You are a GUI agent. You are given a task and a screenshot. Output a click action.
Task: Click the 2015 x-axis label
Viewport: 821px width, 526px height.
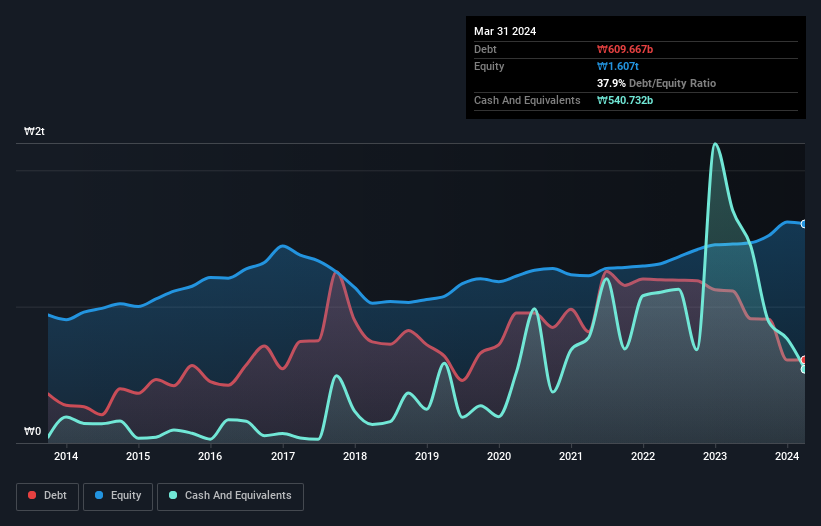point(138,456)
